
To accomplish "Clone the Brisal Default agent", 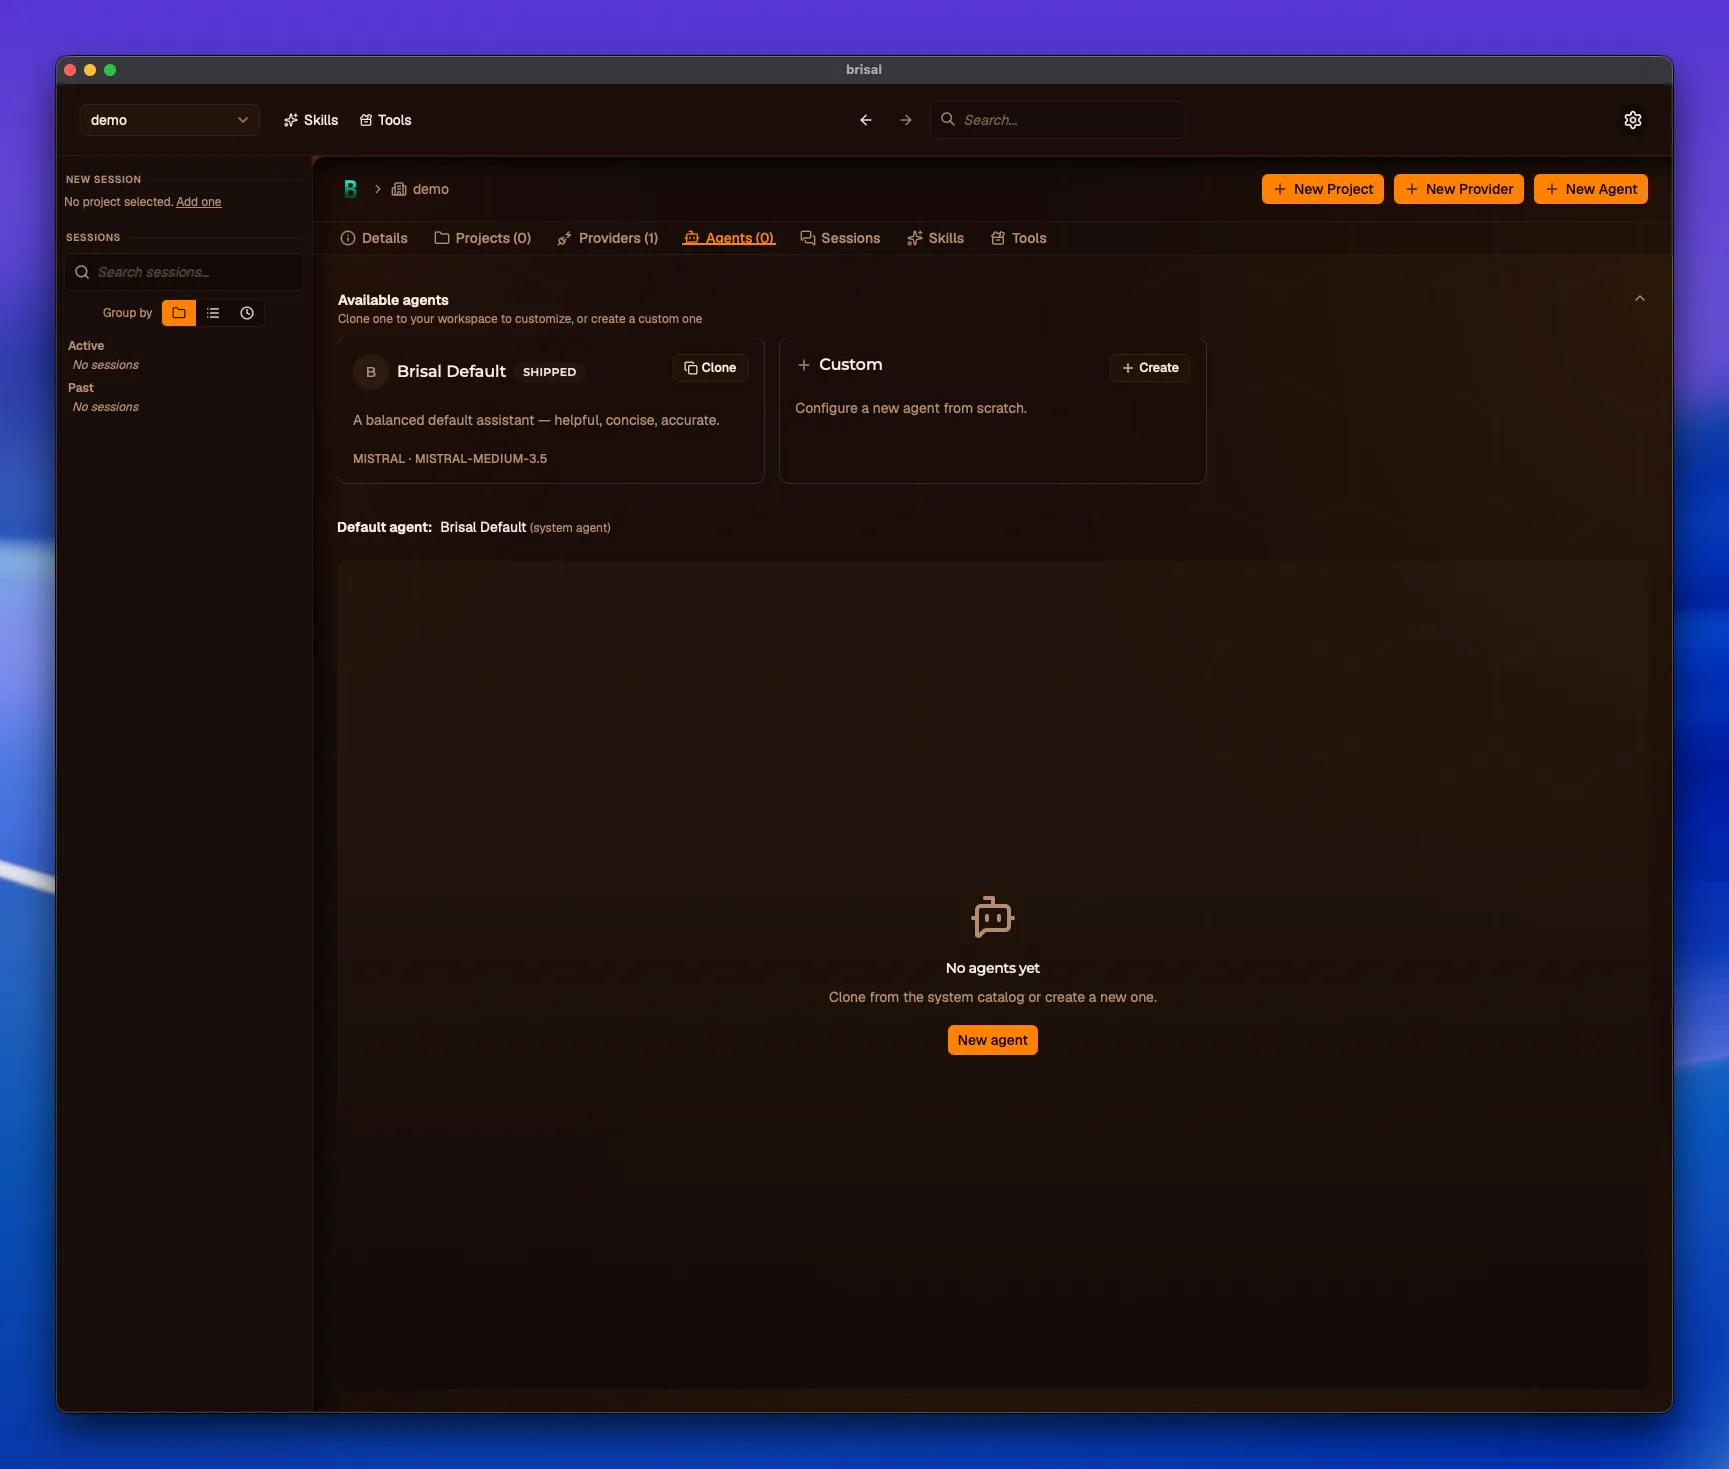I will 710,368.
